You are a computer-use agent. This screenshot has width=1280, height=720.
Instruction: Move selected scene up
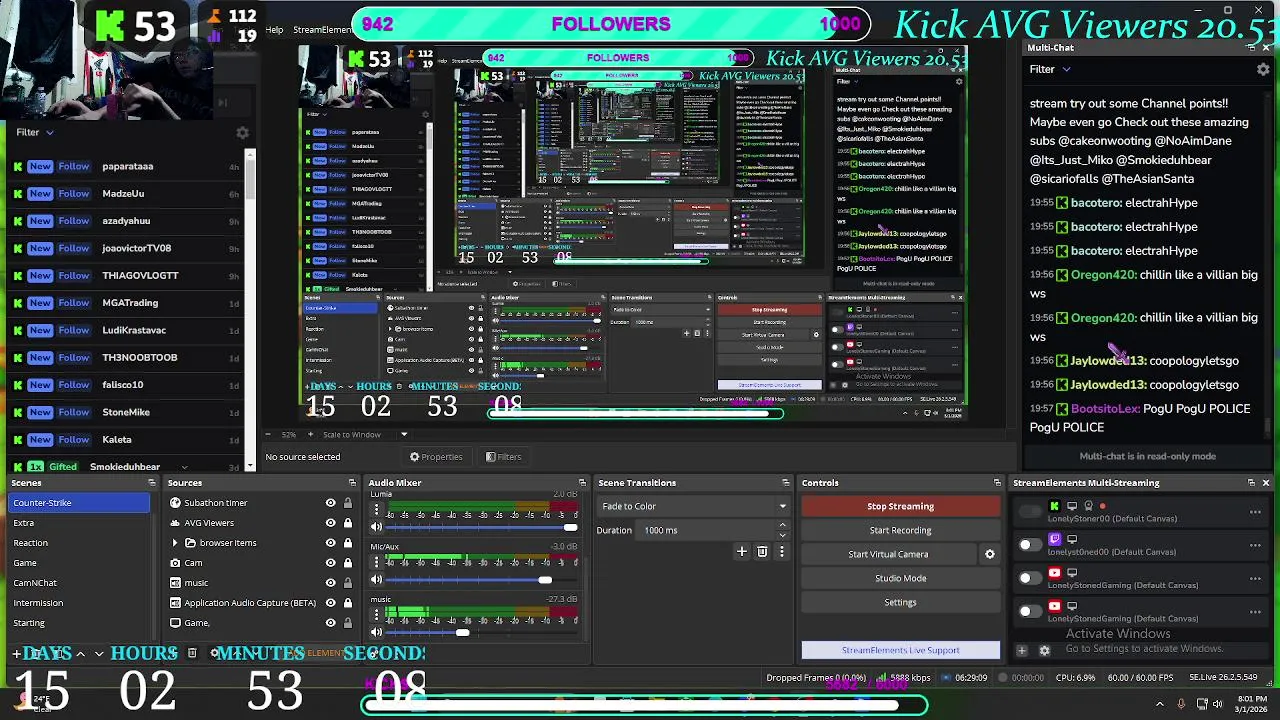[x=80, y=653]
